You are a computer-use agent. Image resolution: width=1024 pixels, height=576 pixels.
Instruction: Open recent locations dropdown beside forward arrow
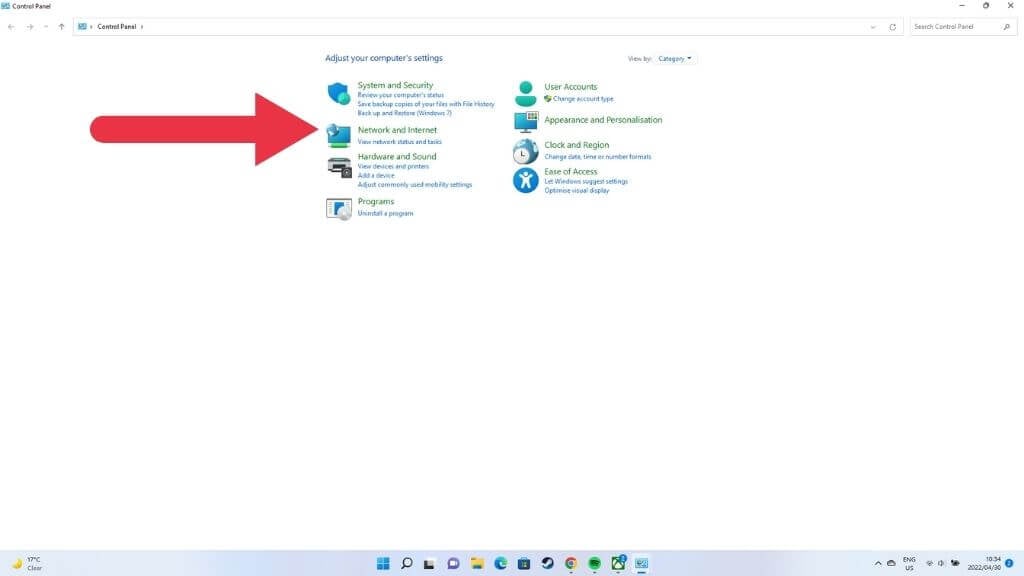coord(46,27)
